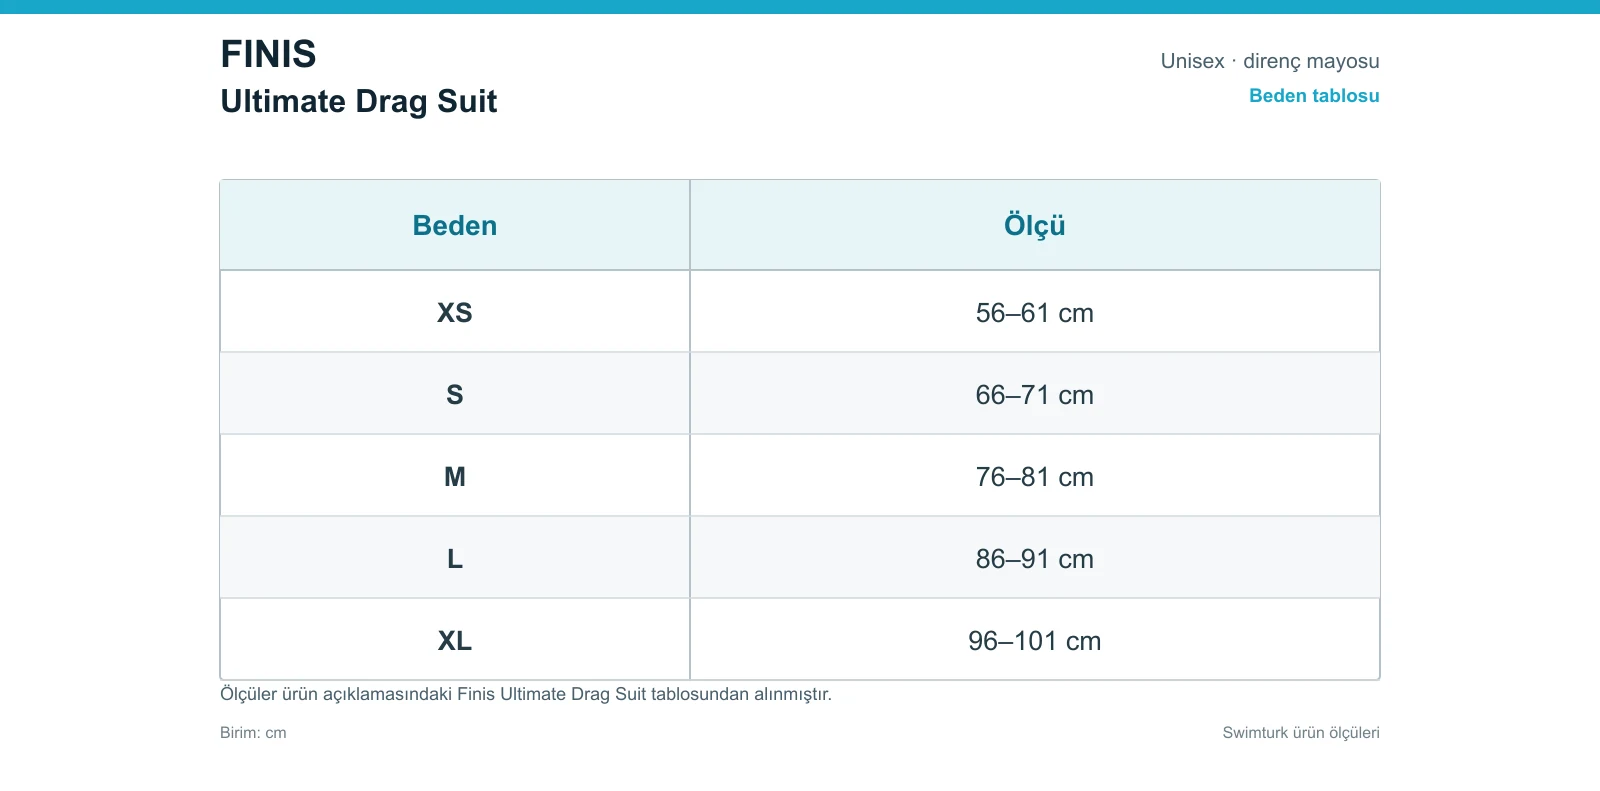Click the Birim: cm footer label
The image size is (1600, 791).
coord(253,733)
